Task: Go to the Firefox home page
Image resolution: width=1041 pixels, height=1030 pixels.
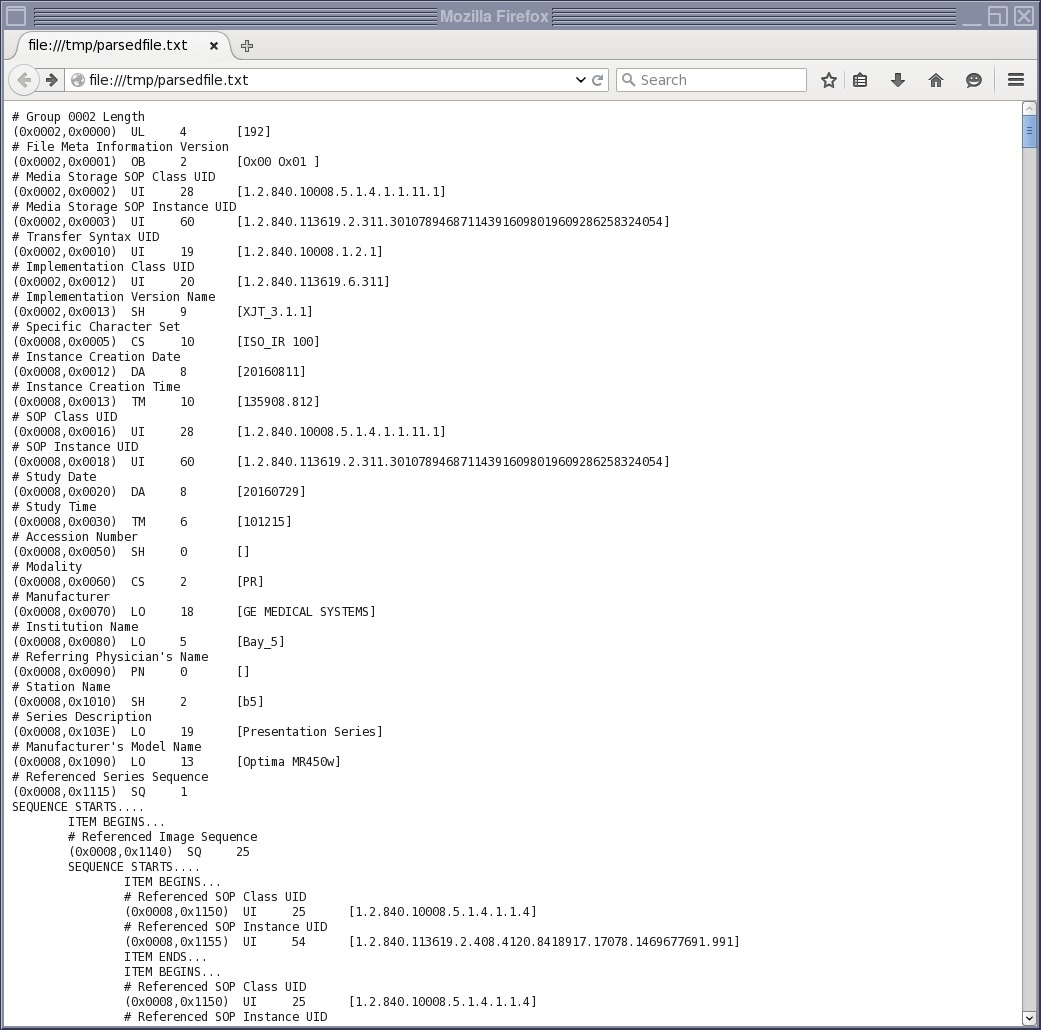Action: pyautogui.click(x=936, y=80)
